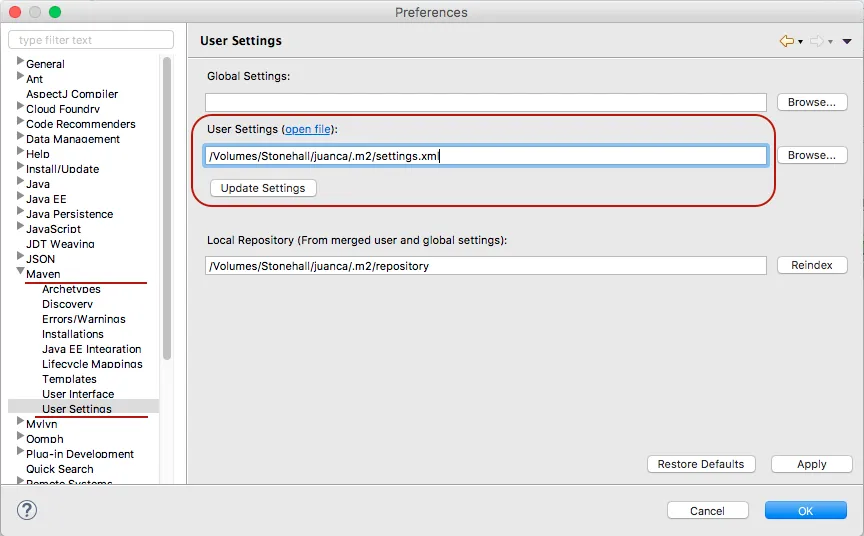The height and width of the screenshot is (536, 864).
Task: Click the forward navigation arrow icon
Action: [816, 41]
